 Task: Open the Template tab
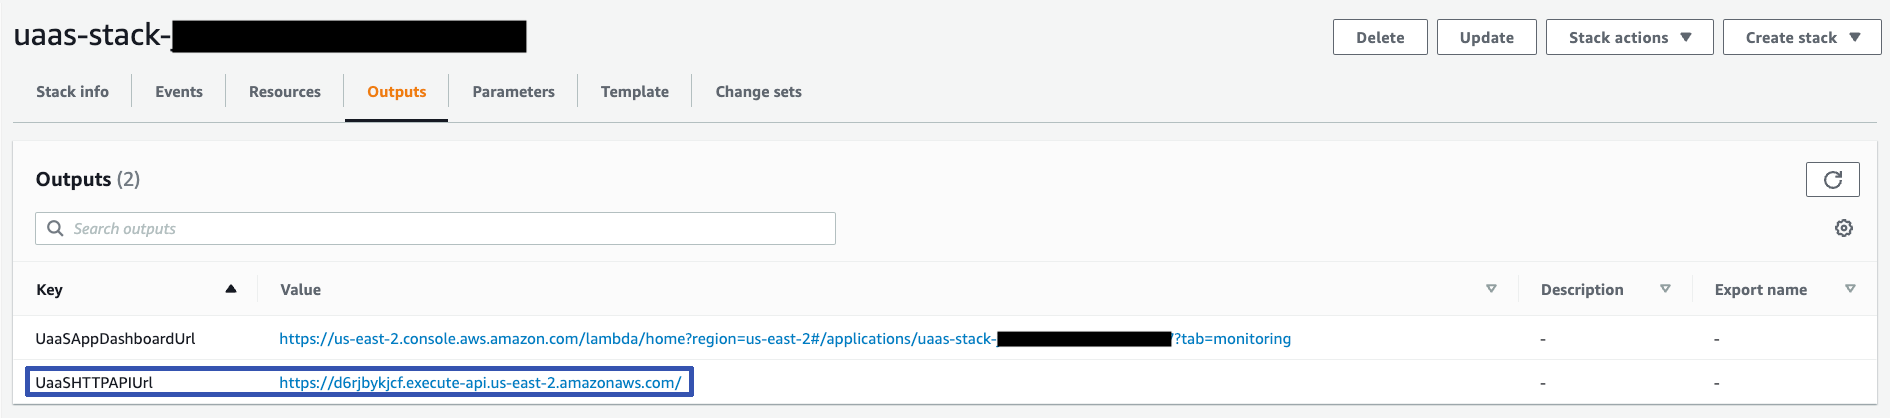[x=635, y=92]
